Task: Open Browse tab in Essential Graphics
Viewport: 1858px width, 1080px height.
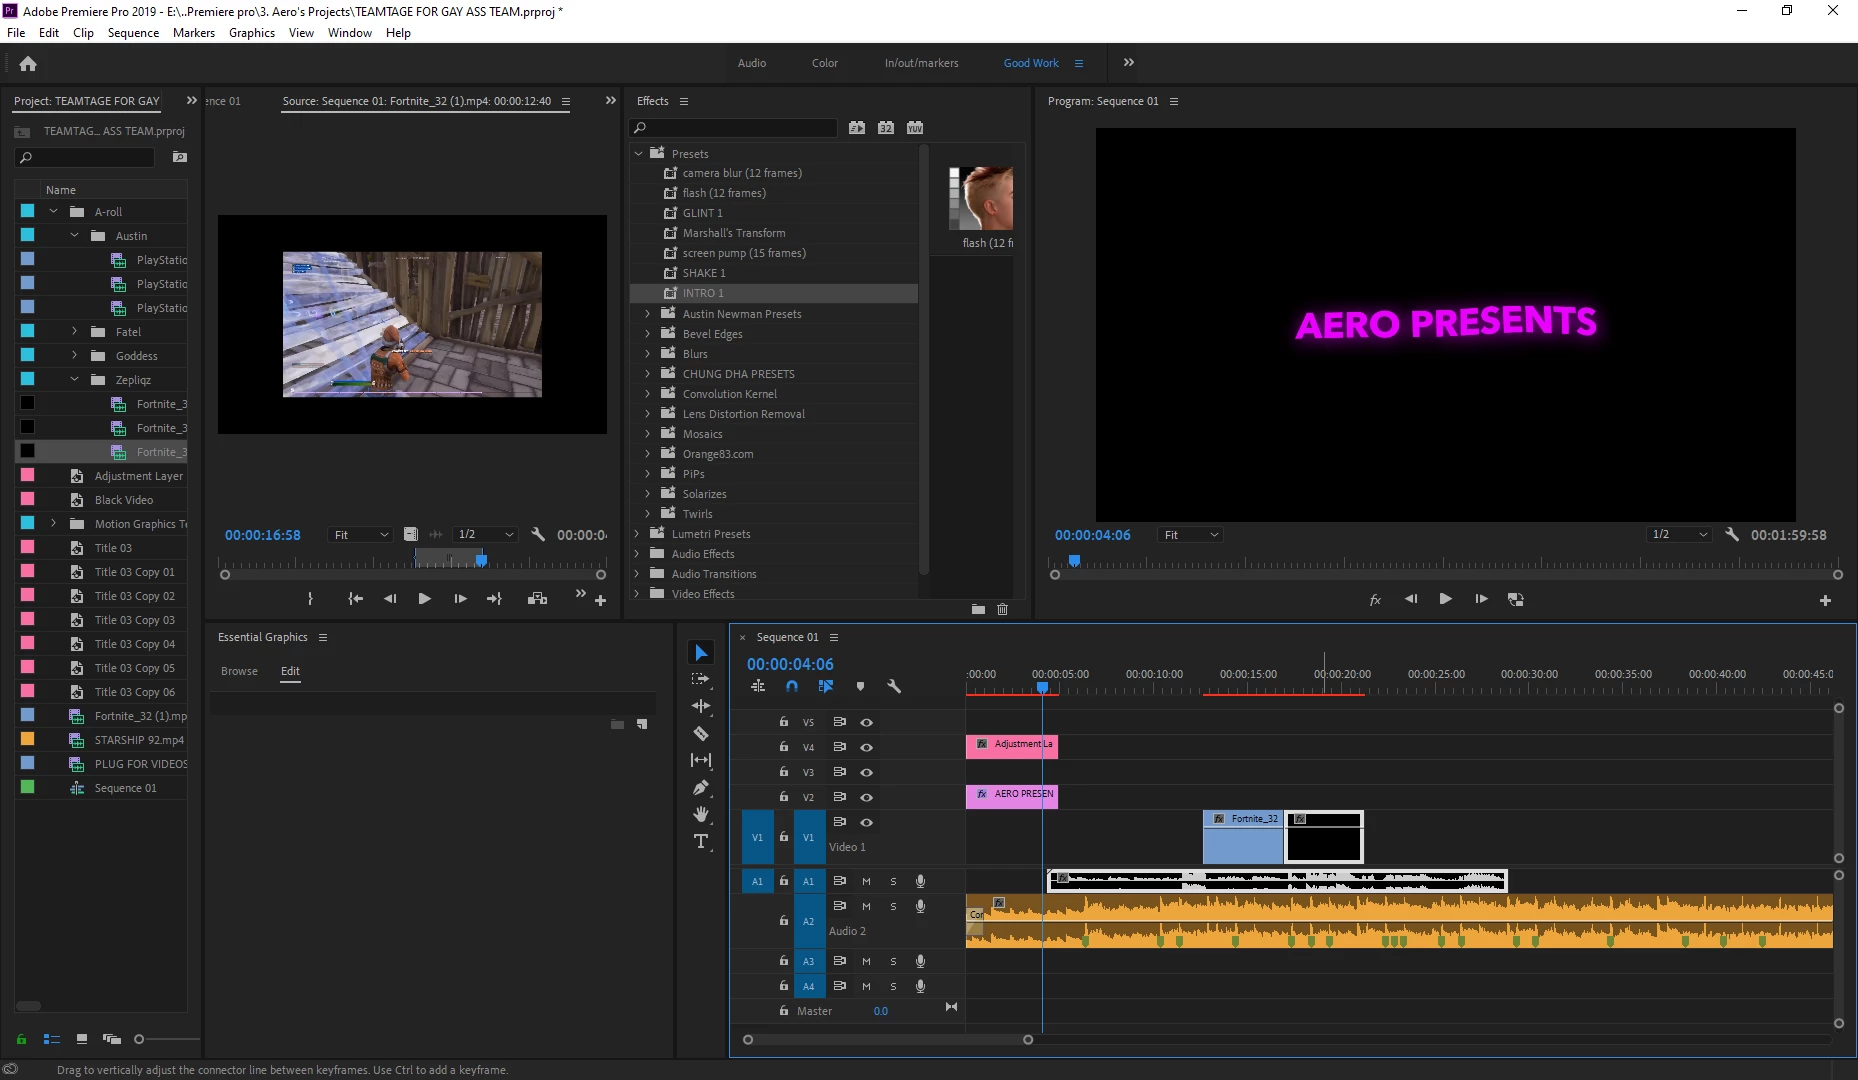Action: [x=239, y=671]
